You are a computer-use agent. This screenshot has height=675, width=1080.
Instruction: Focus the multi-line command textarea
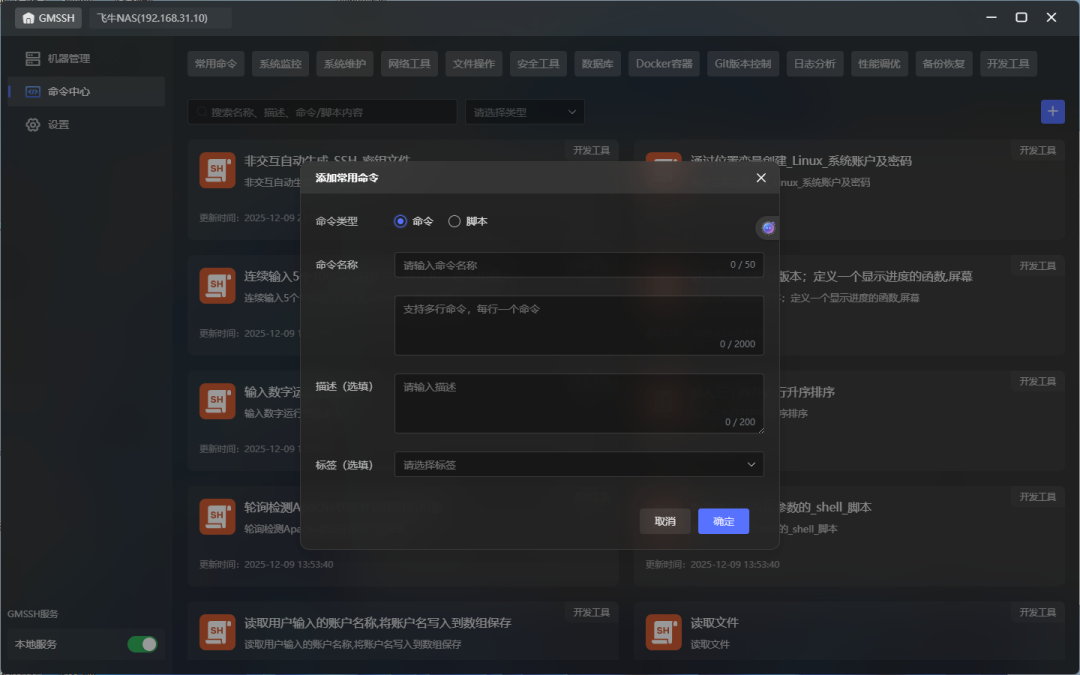coord(579,325)
